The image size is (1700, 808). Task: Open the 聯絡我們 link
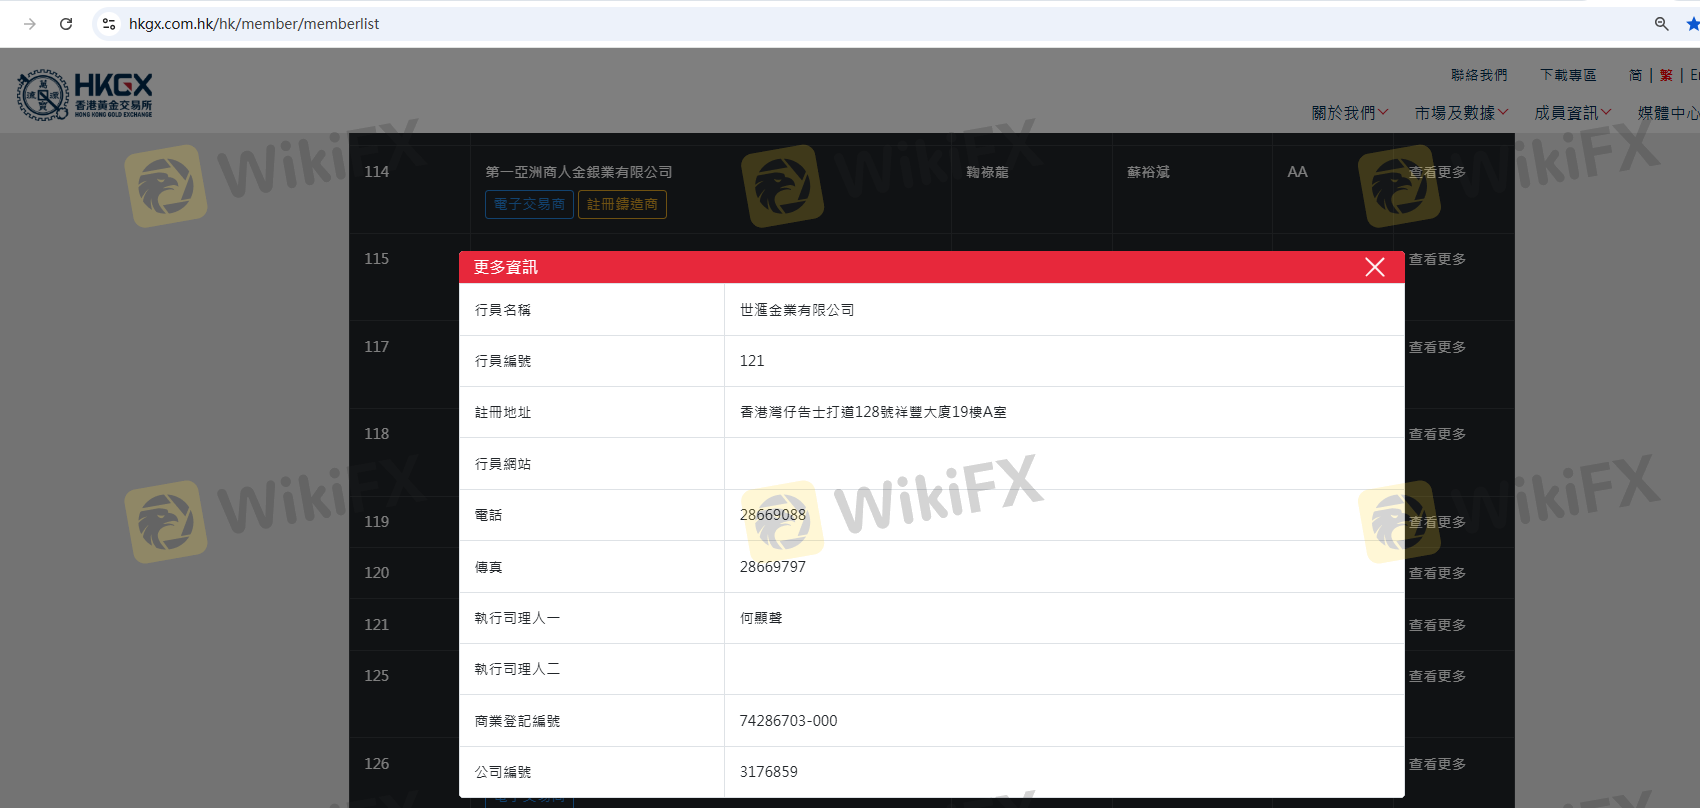point(1479,75)
